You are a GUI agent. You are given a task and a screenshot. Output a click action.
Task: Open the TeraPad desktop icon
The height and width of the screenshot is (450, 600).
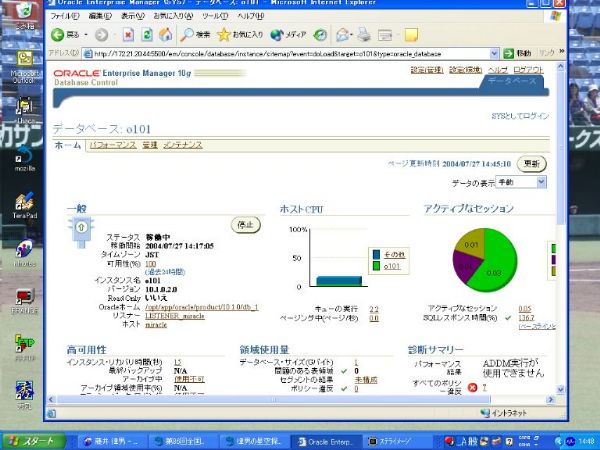25,205
